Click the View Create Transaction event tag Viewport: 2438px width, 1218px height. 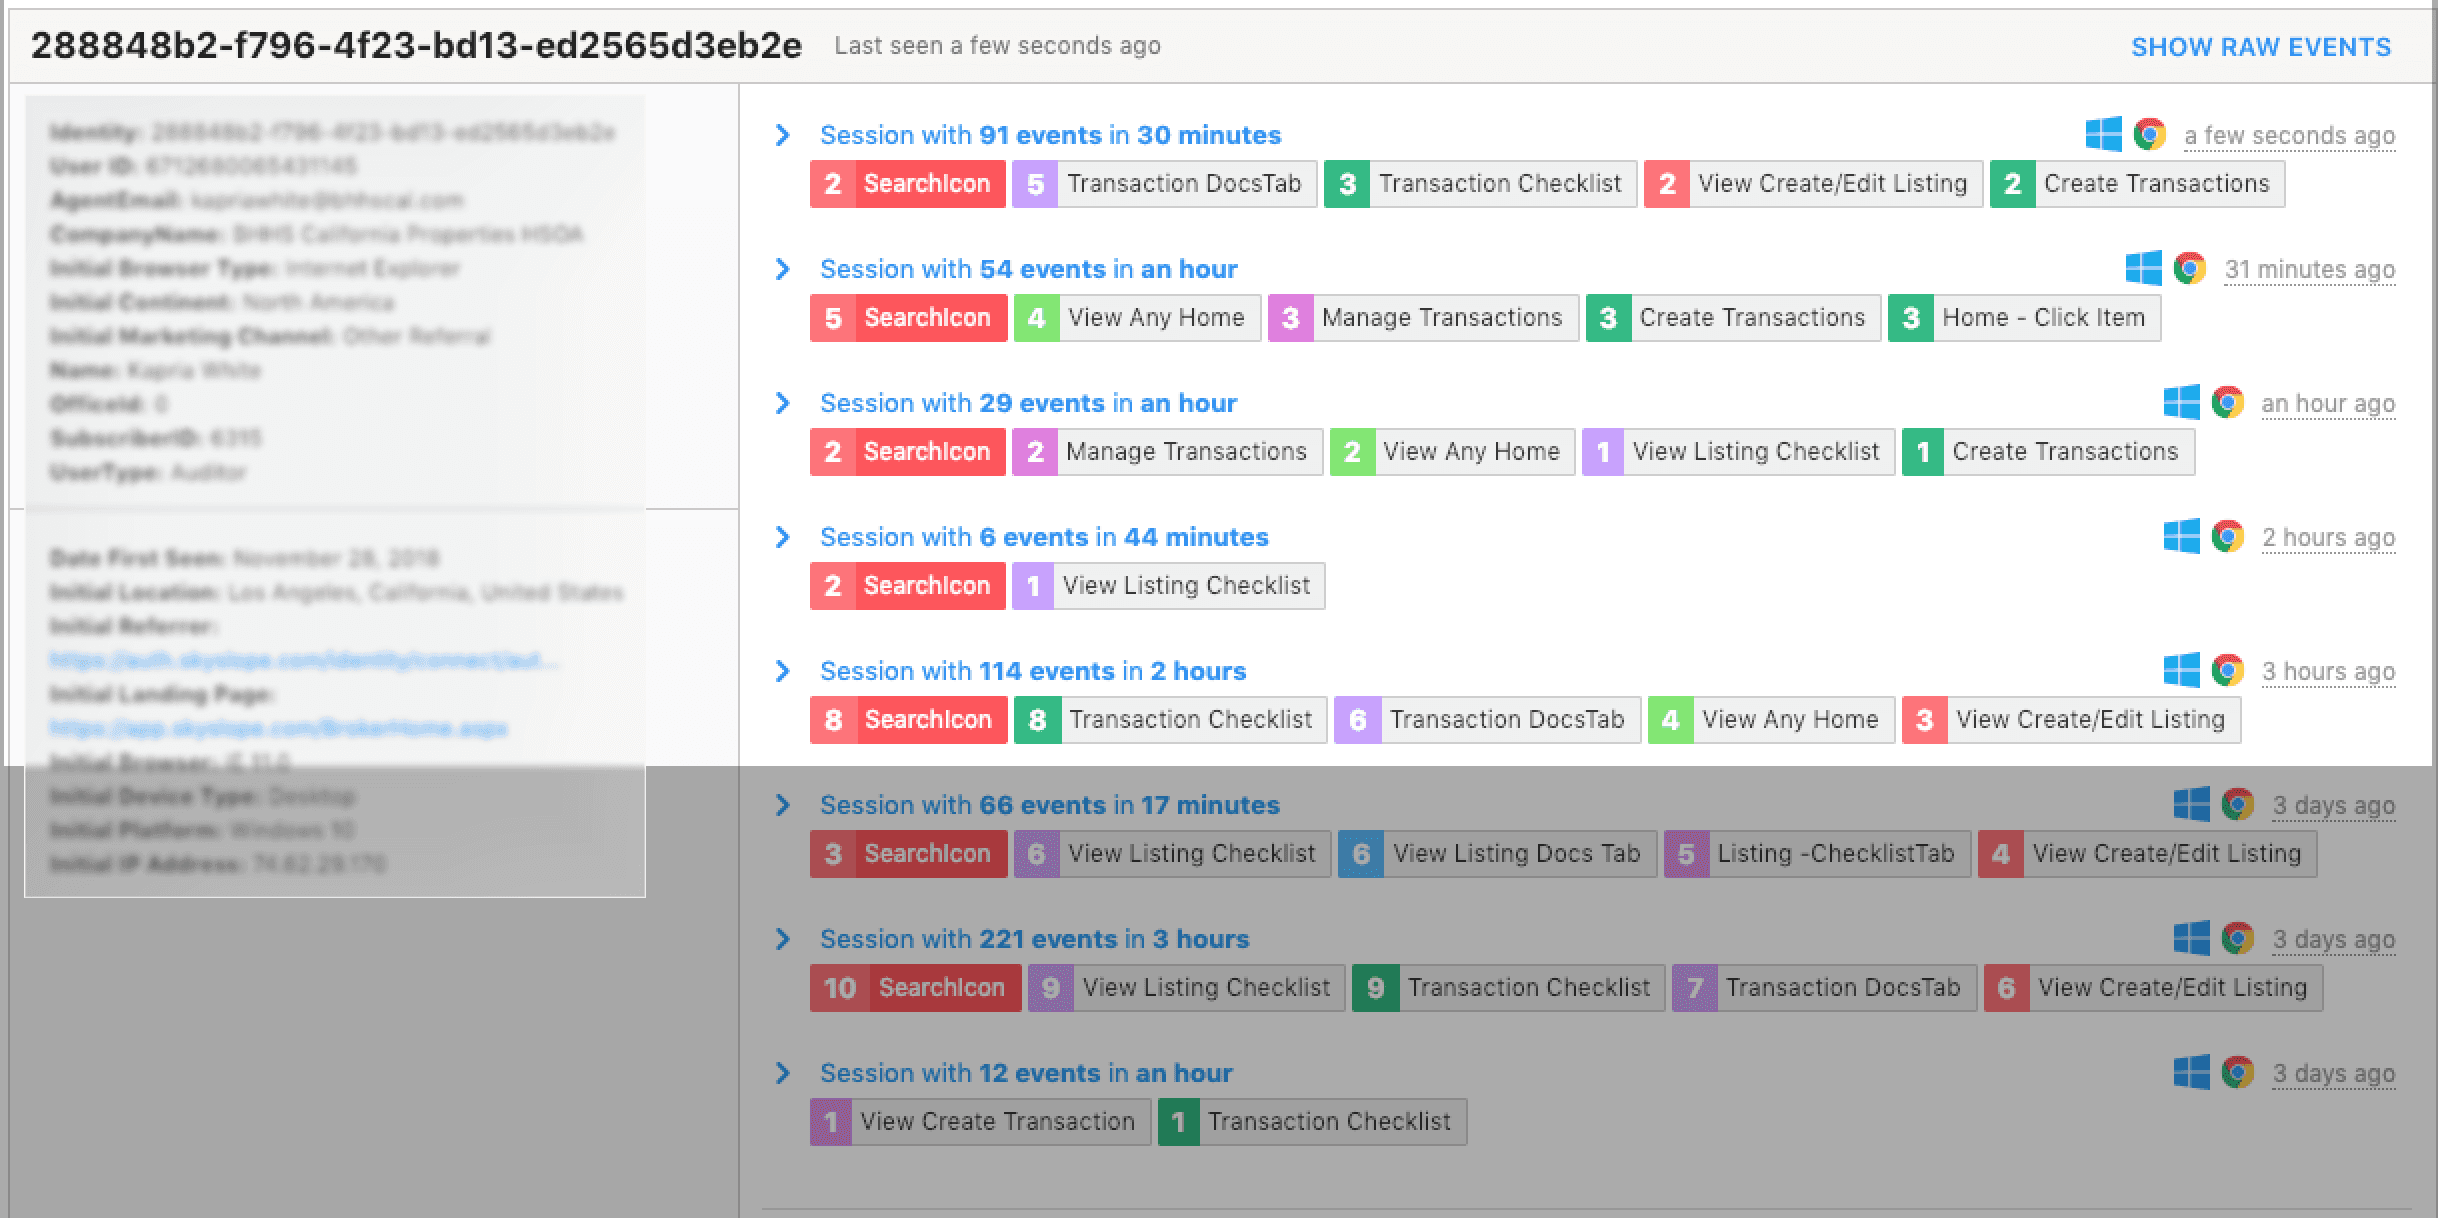pos(980,1122)
